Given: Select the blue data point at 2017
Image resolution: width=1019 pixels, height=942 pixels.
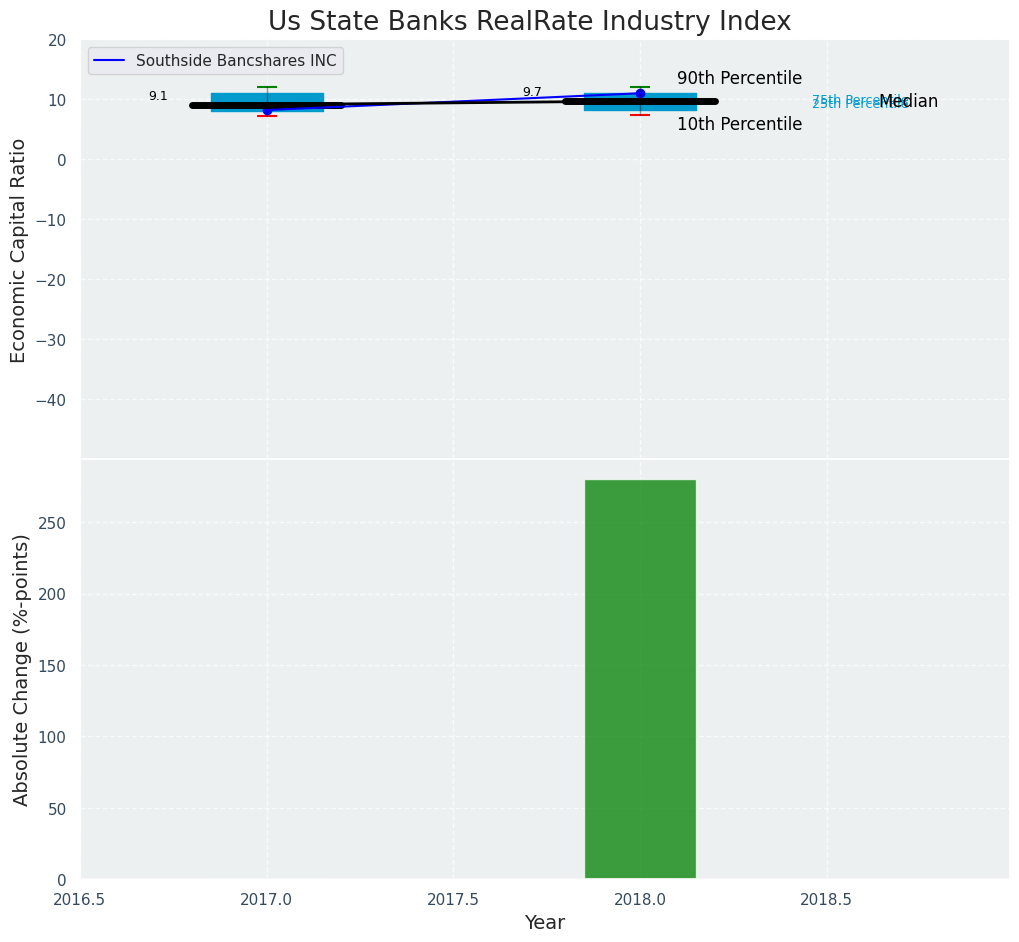Looking at the screenshot, I should coord(267,110).
